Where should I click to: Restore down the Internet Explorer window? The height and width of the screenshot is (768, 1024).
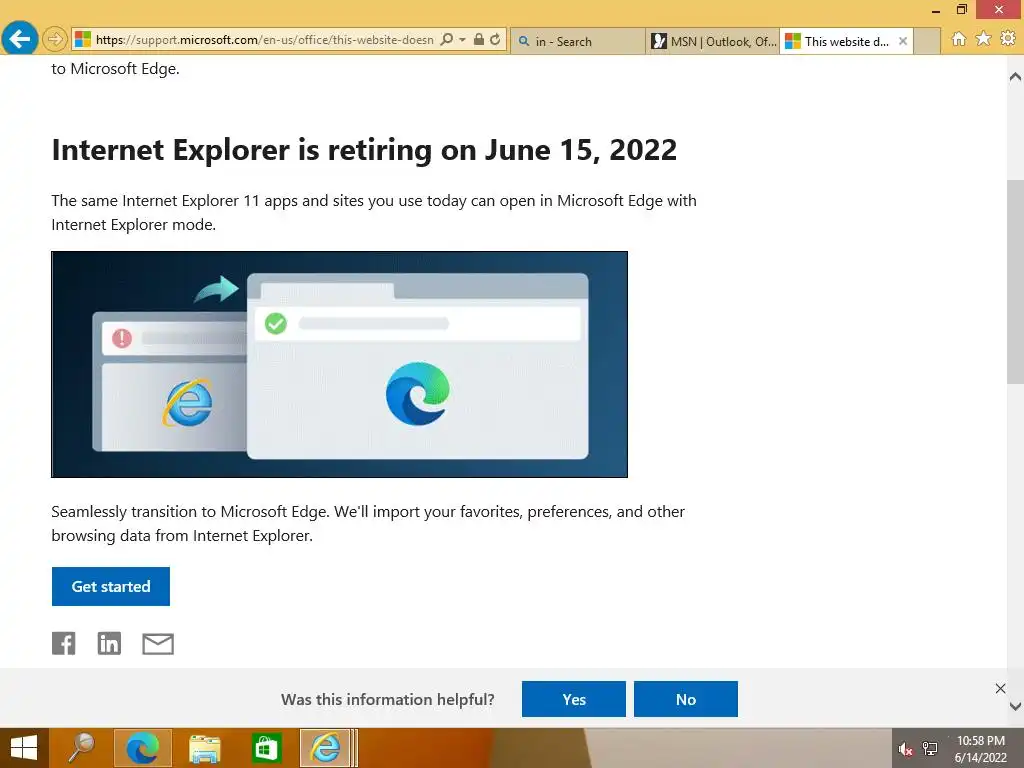962,10
